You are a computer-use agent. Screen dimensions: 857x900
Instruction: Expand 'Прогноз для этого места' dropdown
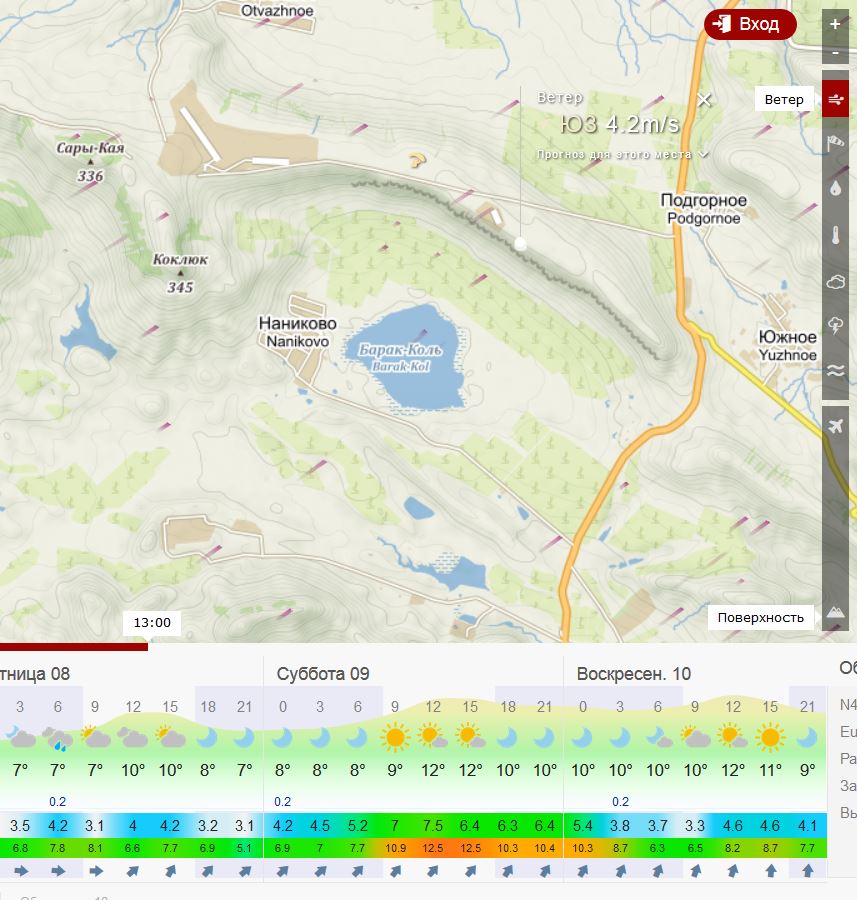coord(622,155)
